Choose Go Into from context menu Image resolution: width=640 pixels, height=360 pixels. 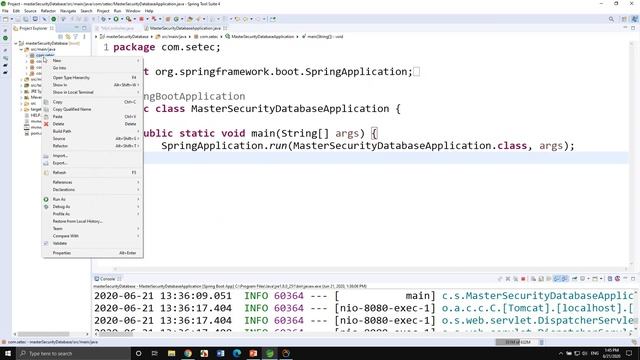click(x=93, y=68)
